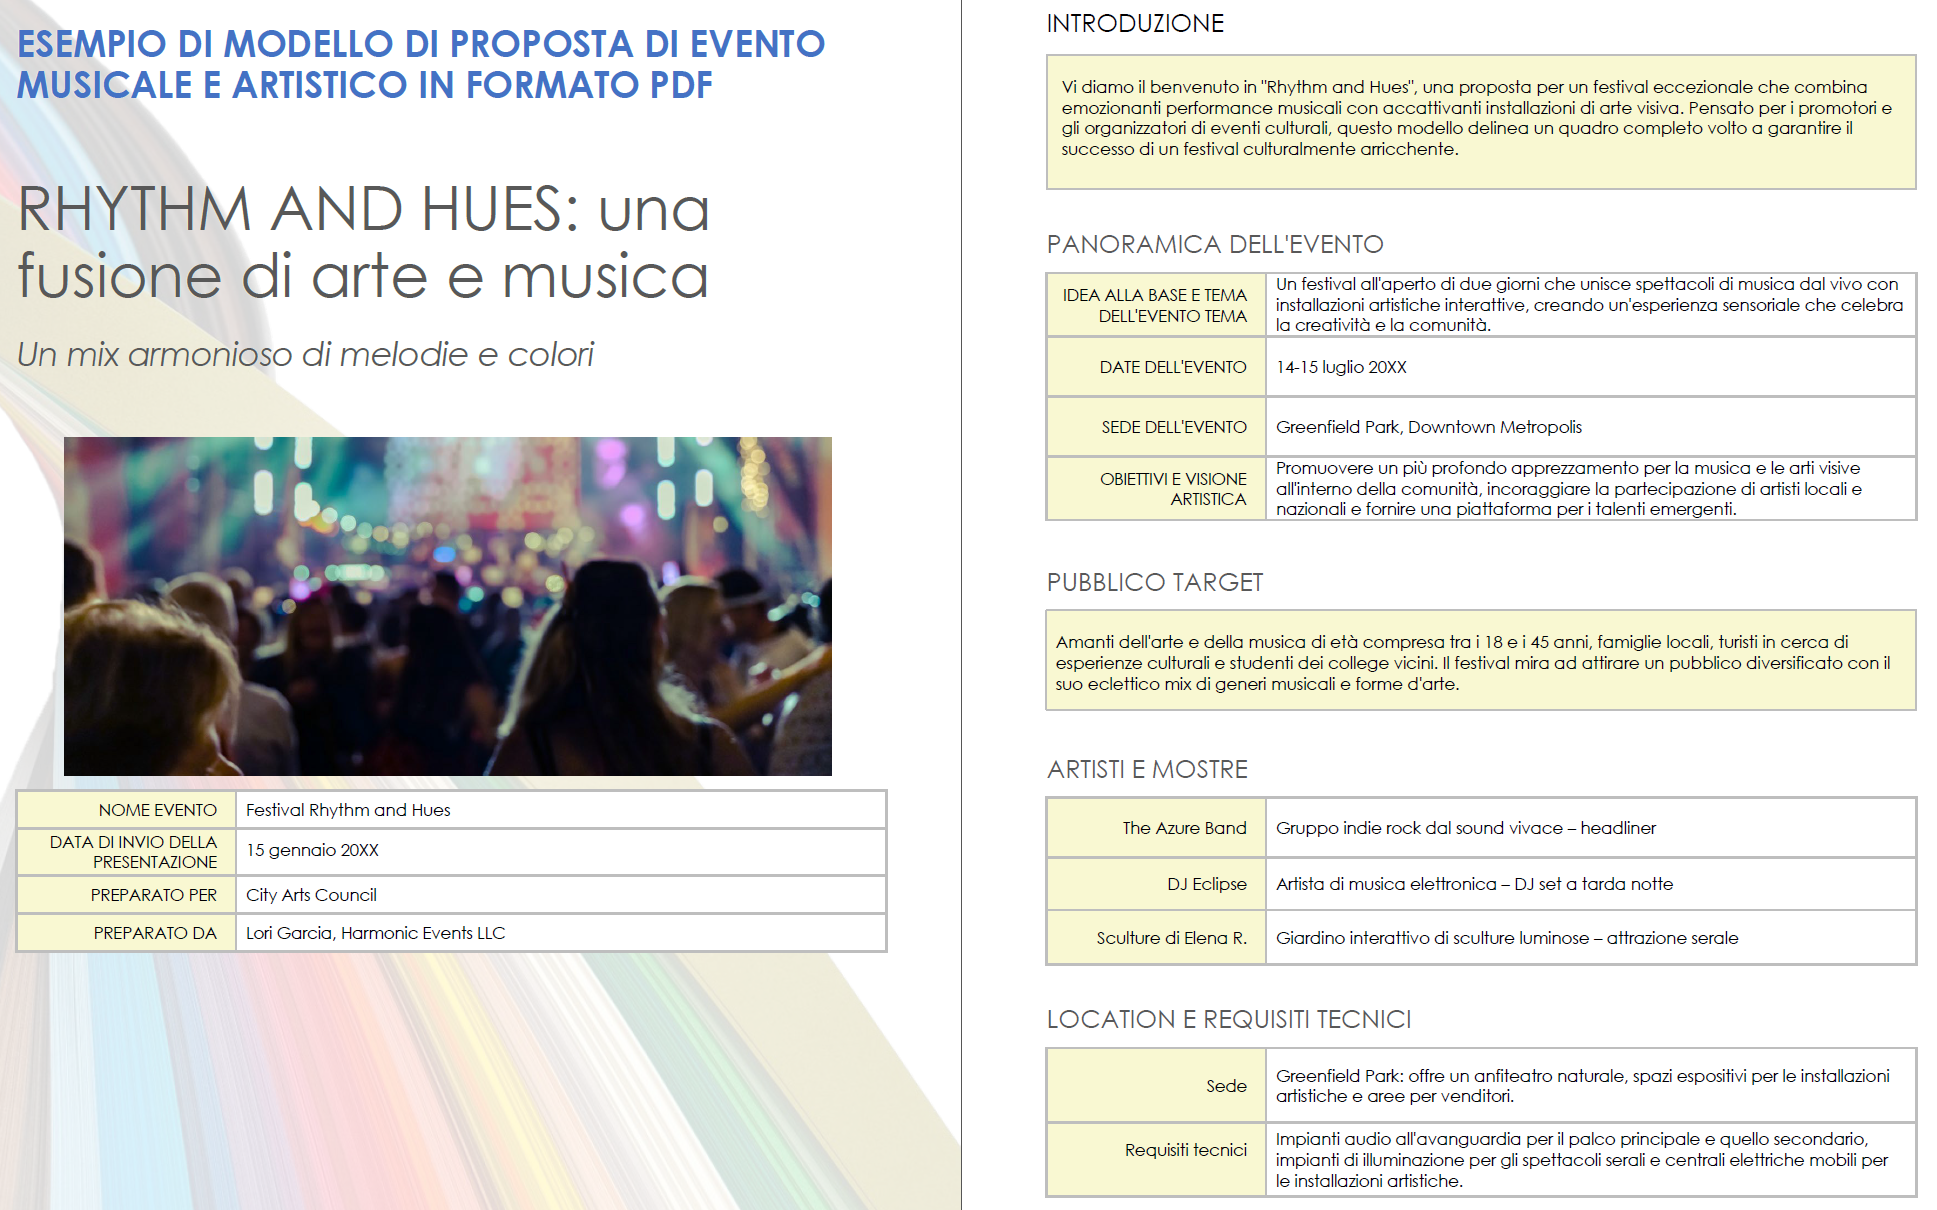Click the 'Festival Rhythm and Hues' value field
1937x1210 pixels.
[x=561, y=810]
